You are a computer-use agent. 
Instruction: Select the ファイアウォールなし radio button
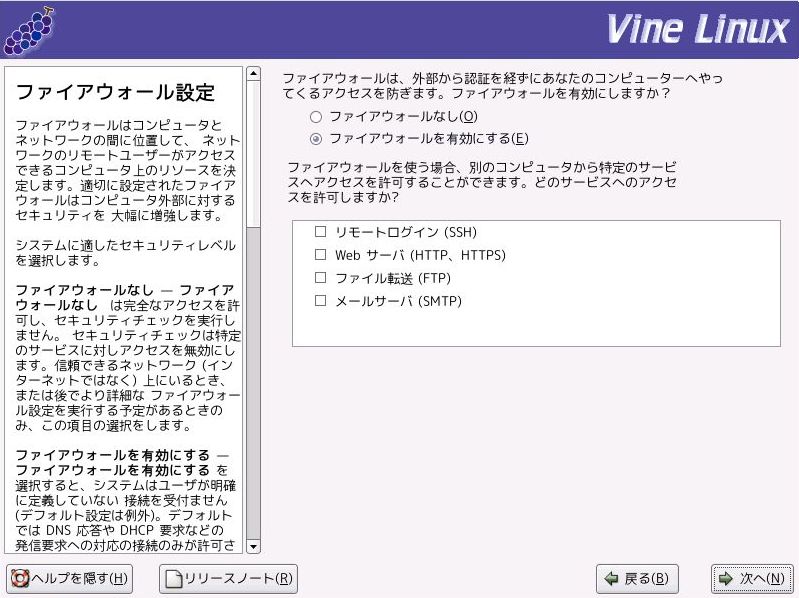click(x=316, y=117)
